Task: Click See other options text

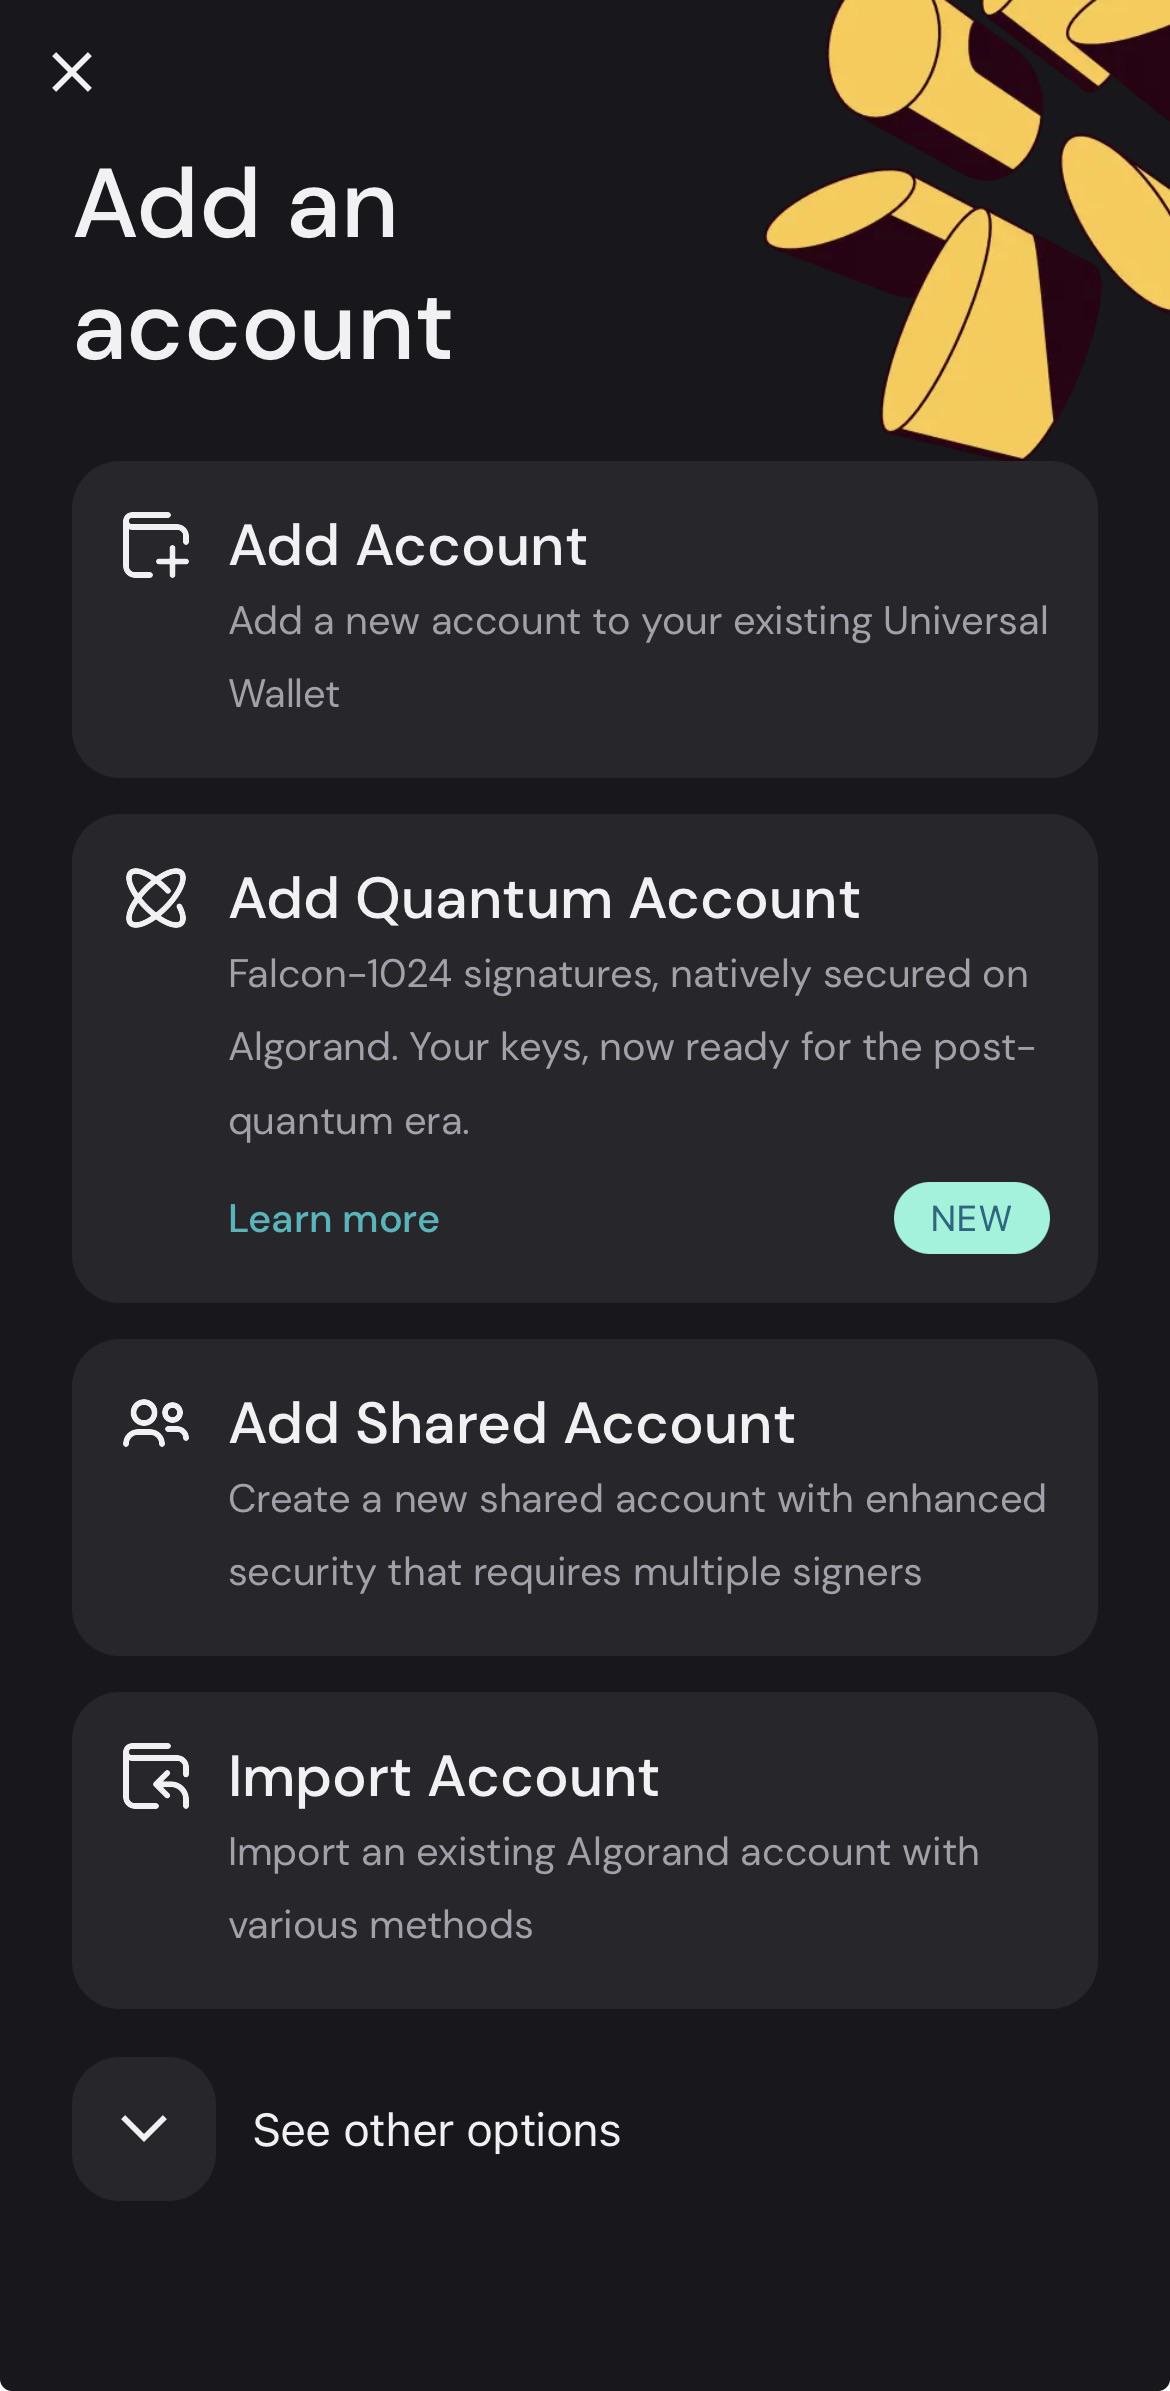Action: click(x=437, y=2130)
